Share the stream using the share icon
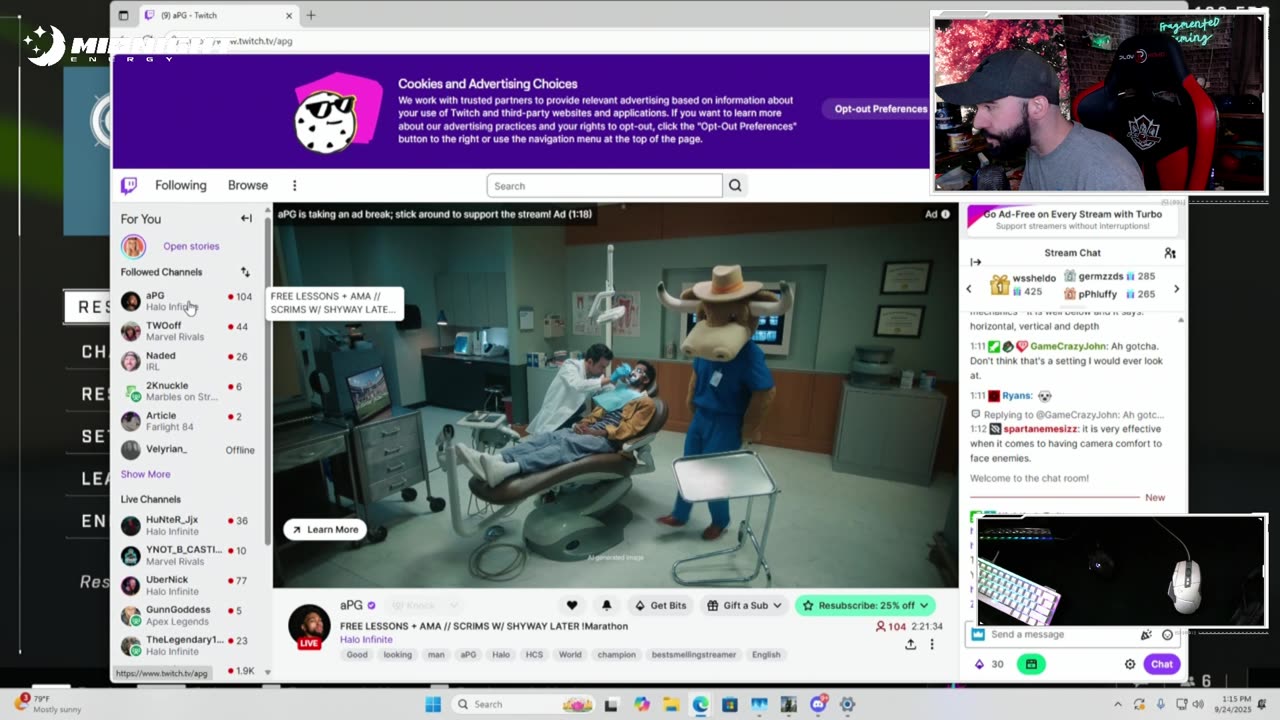This screenshot has height=720, width=1280. pyautogui.click(x=910, y=644)
